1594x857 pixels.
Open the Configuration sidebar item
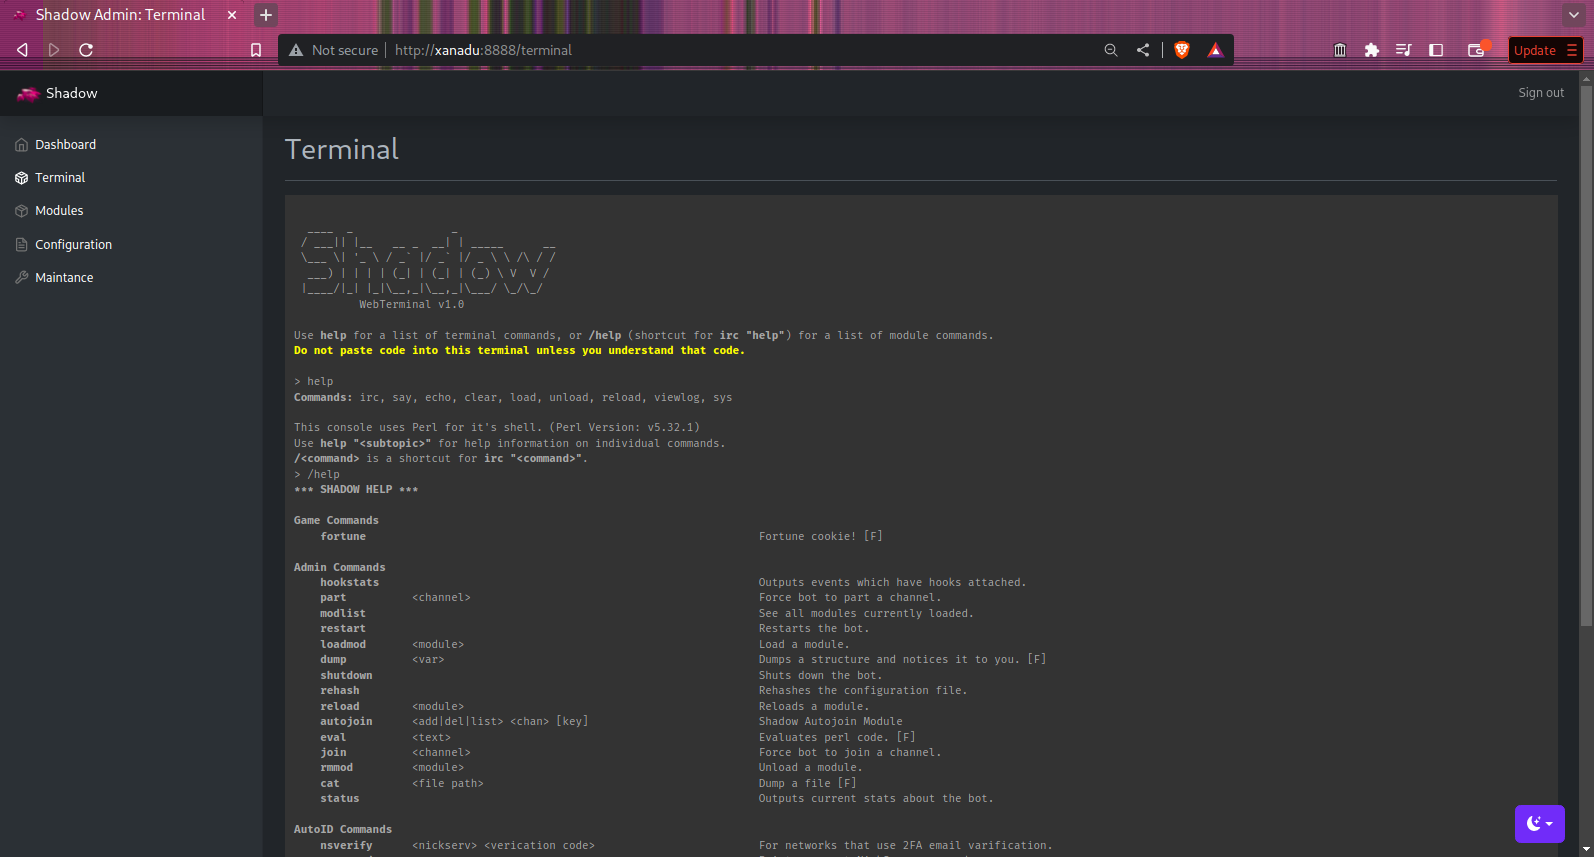point(73,245)
